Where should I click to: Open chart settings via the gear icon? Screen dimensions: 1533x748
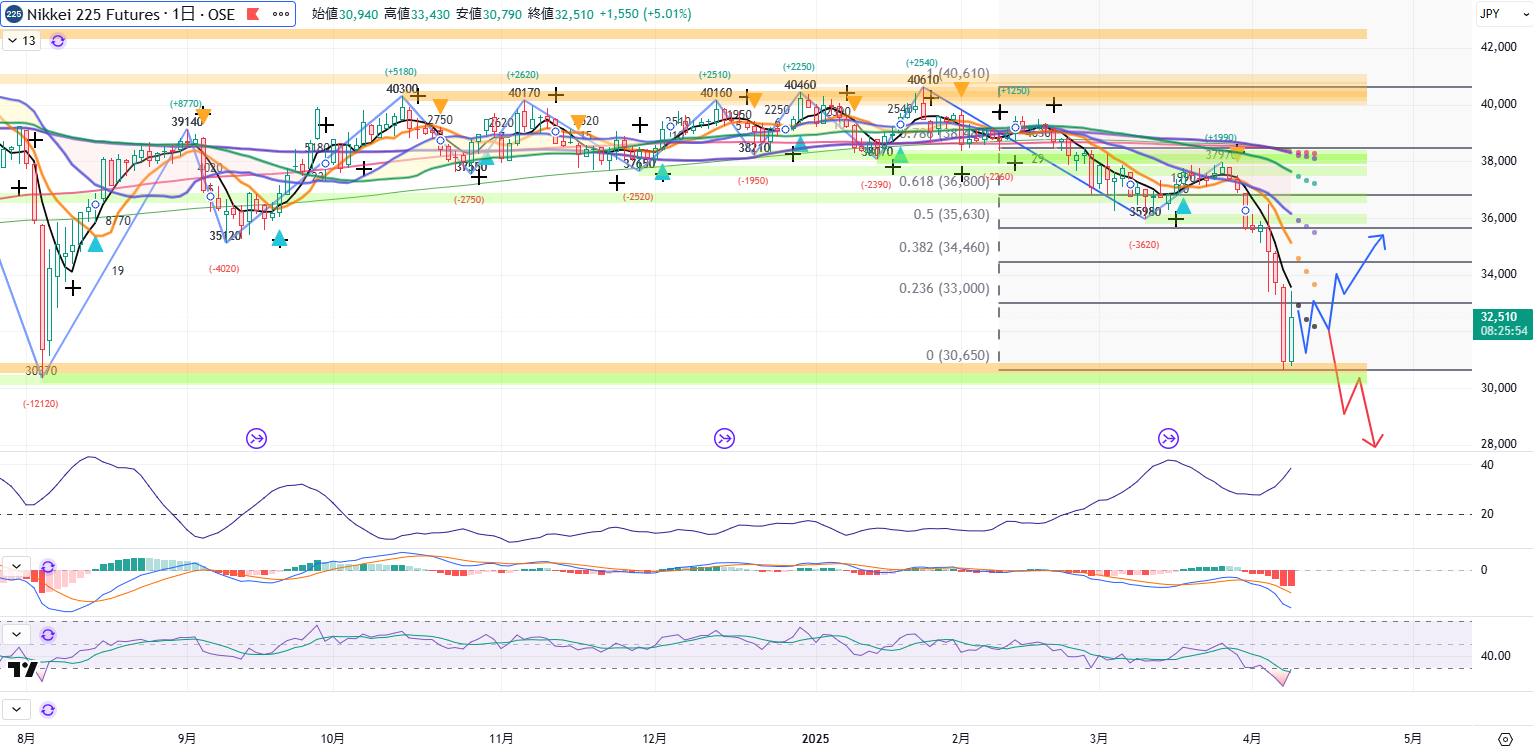click(1505, 738)
